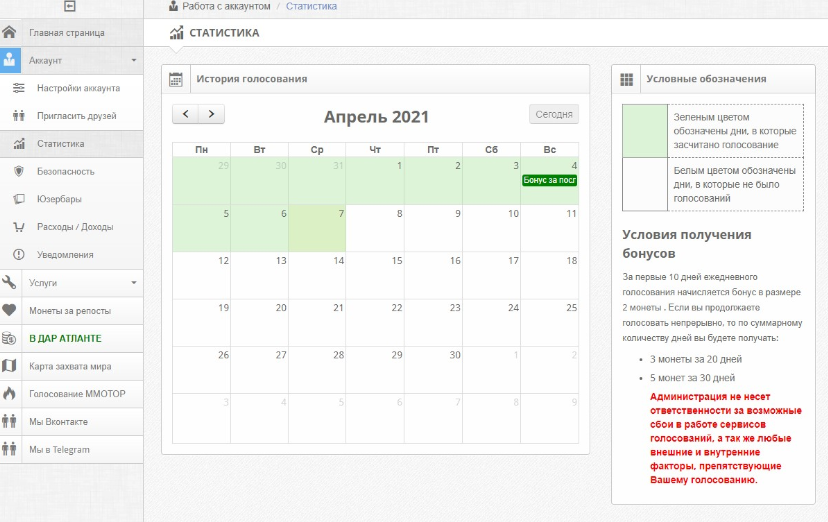Click the wrench icon for Услуги

coord(9,282)
